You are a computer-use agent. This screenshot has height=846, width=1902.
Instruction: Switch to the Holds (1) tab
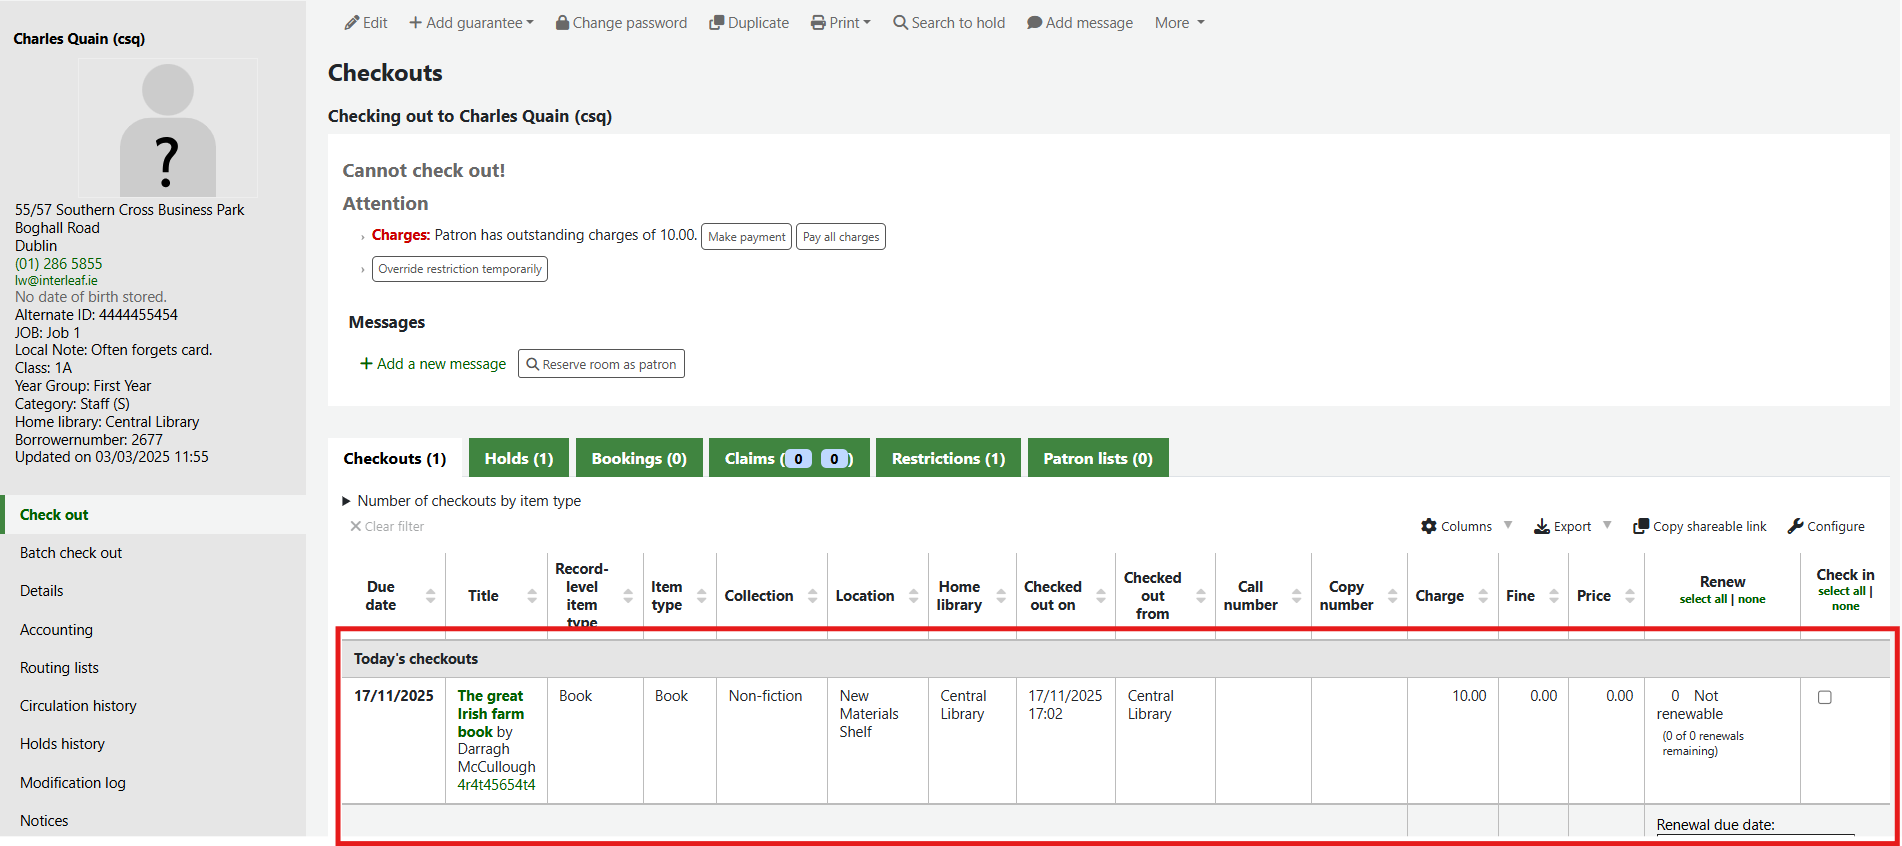518,458
